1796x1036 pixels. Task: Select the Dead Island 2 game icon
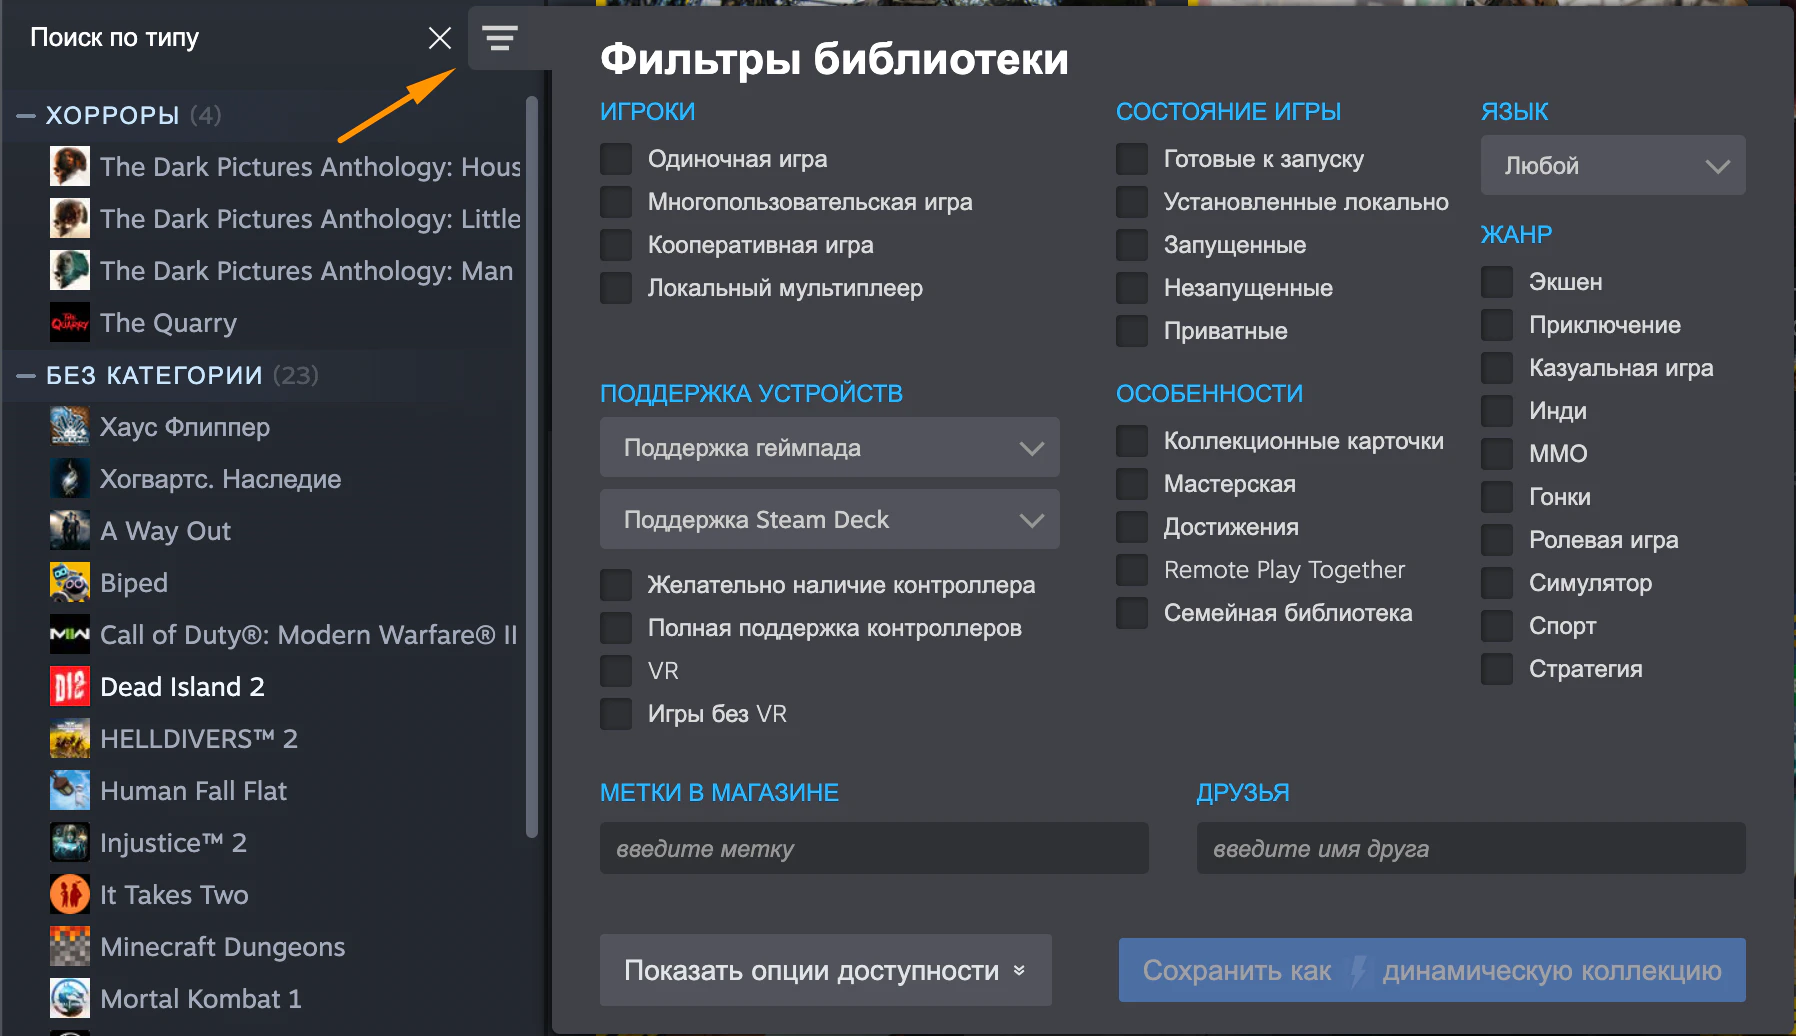[x=70, y=686]
